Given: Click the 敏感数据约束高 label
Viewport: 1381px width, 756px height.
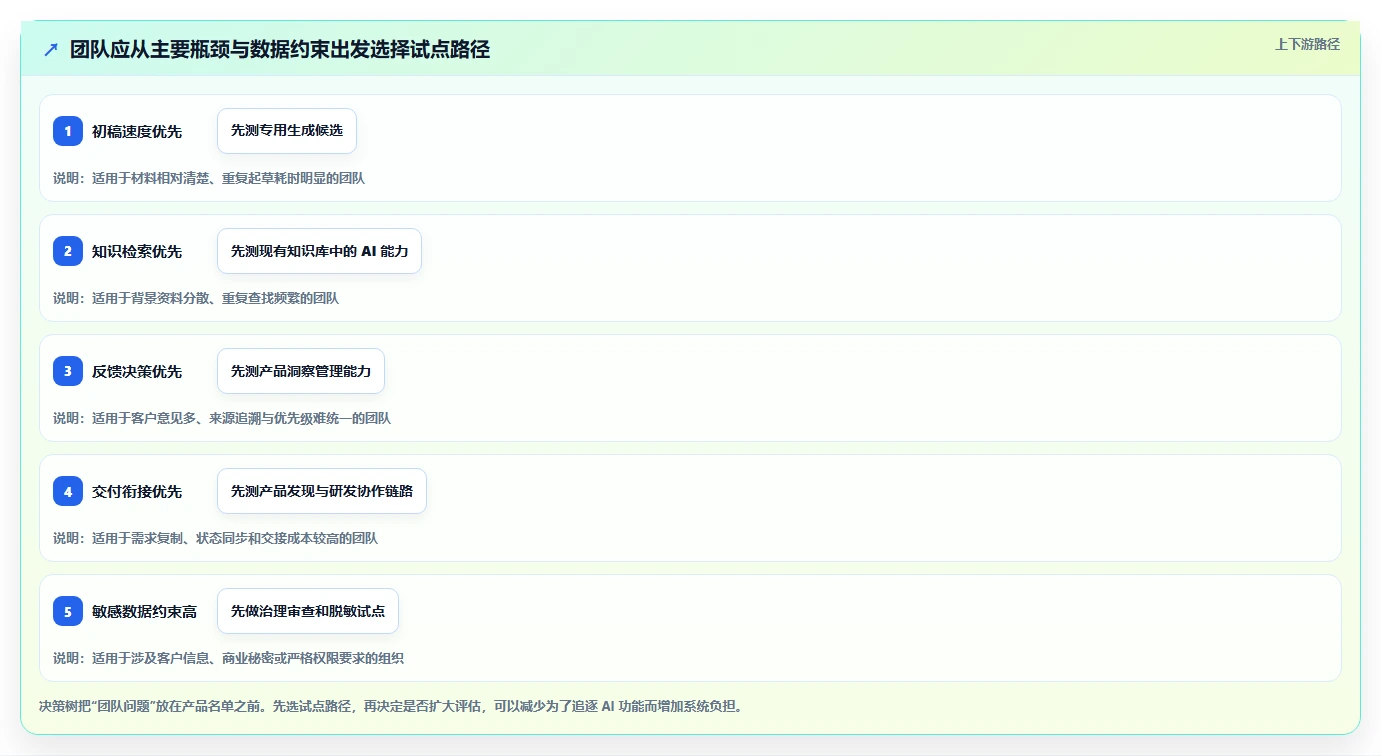Looking at the screenshot, I should pyautogui.click(x=144, y=611).
